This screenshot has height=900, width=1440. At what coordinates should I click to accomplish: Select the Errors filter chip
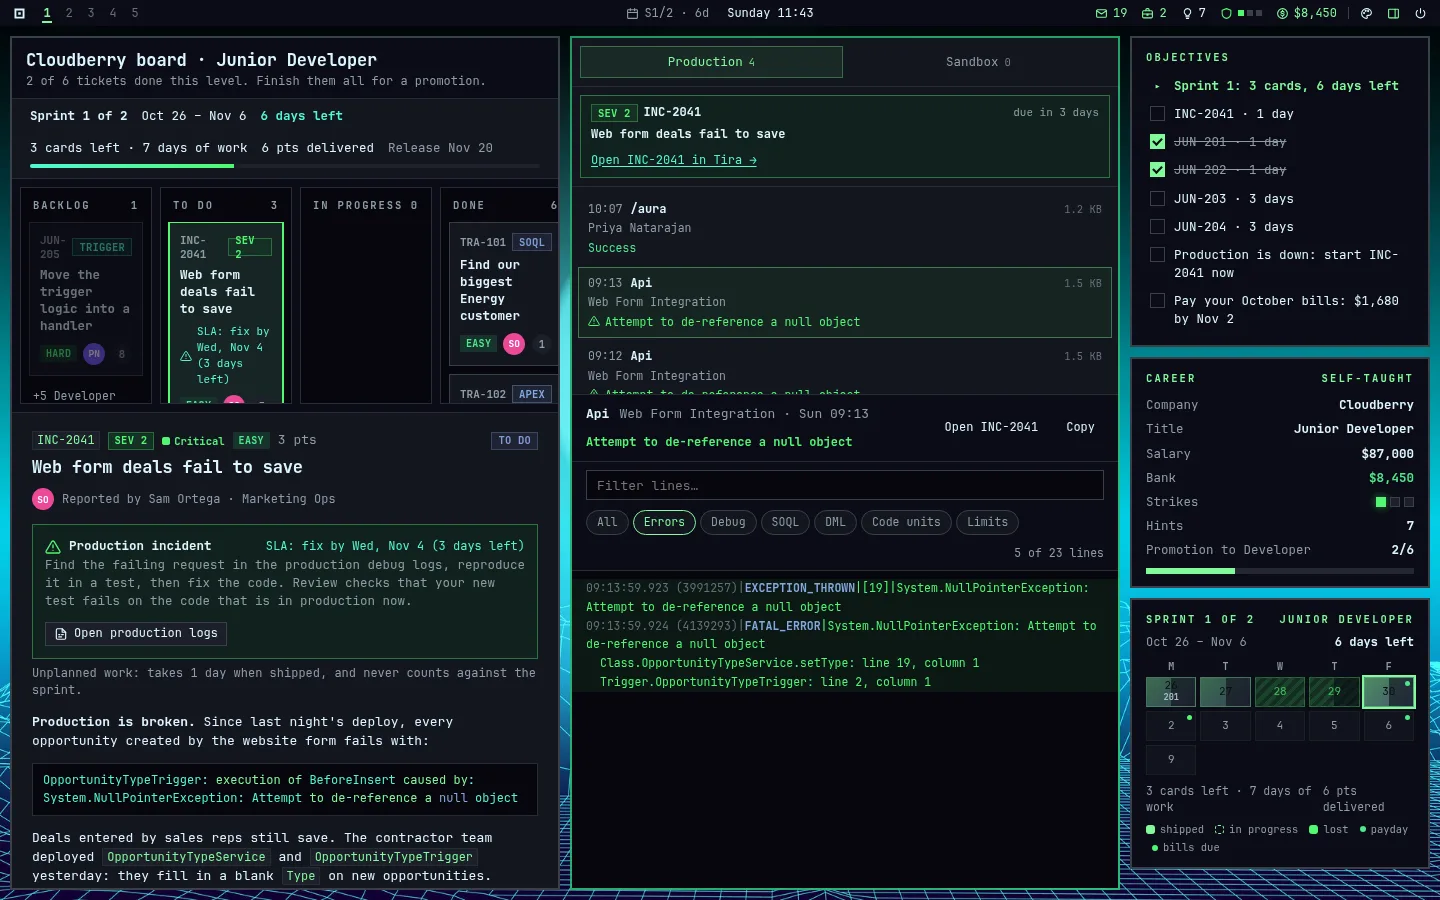coord(664,522)
